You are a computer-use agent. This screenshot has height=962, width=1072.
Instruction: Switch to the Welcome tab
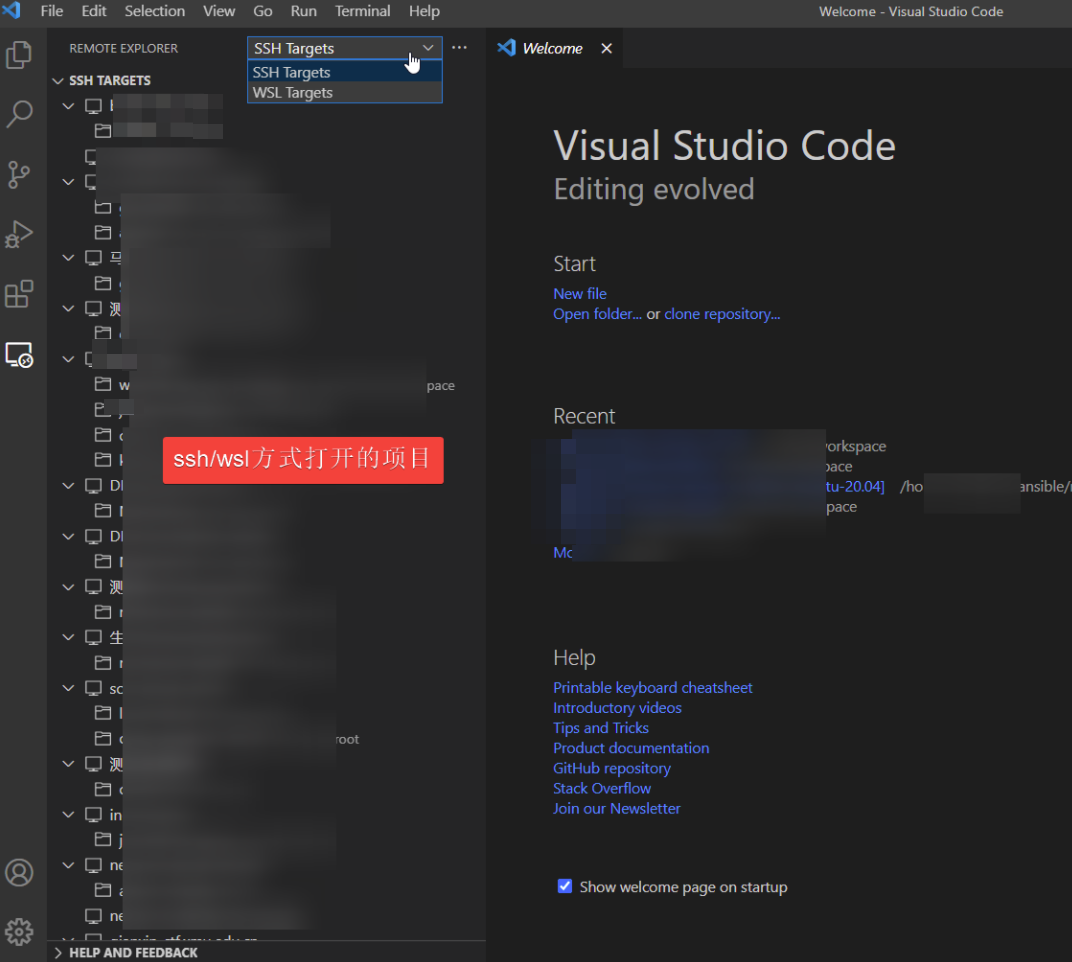click(x=552, y=49)
